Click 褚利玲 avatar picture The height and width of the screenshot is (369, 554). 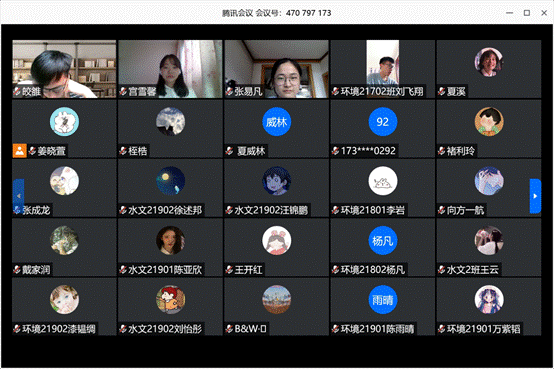(489, 122)
